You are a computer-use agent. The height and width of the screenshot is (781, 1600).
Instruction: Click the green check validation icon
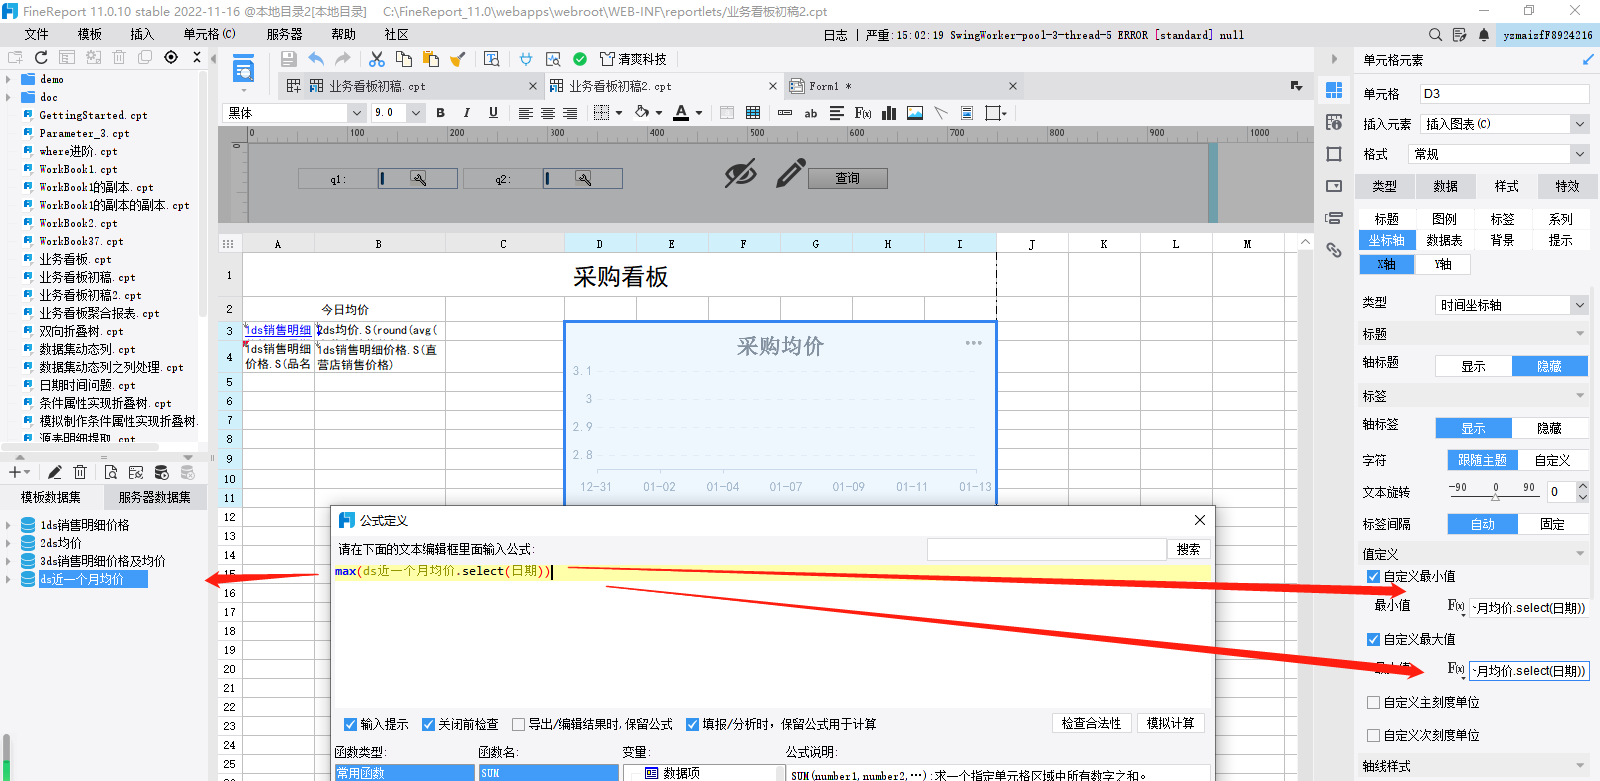[x=580, y=59]
